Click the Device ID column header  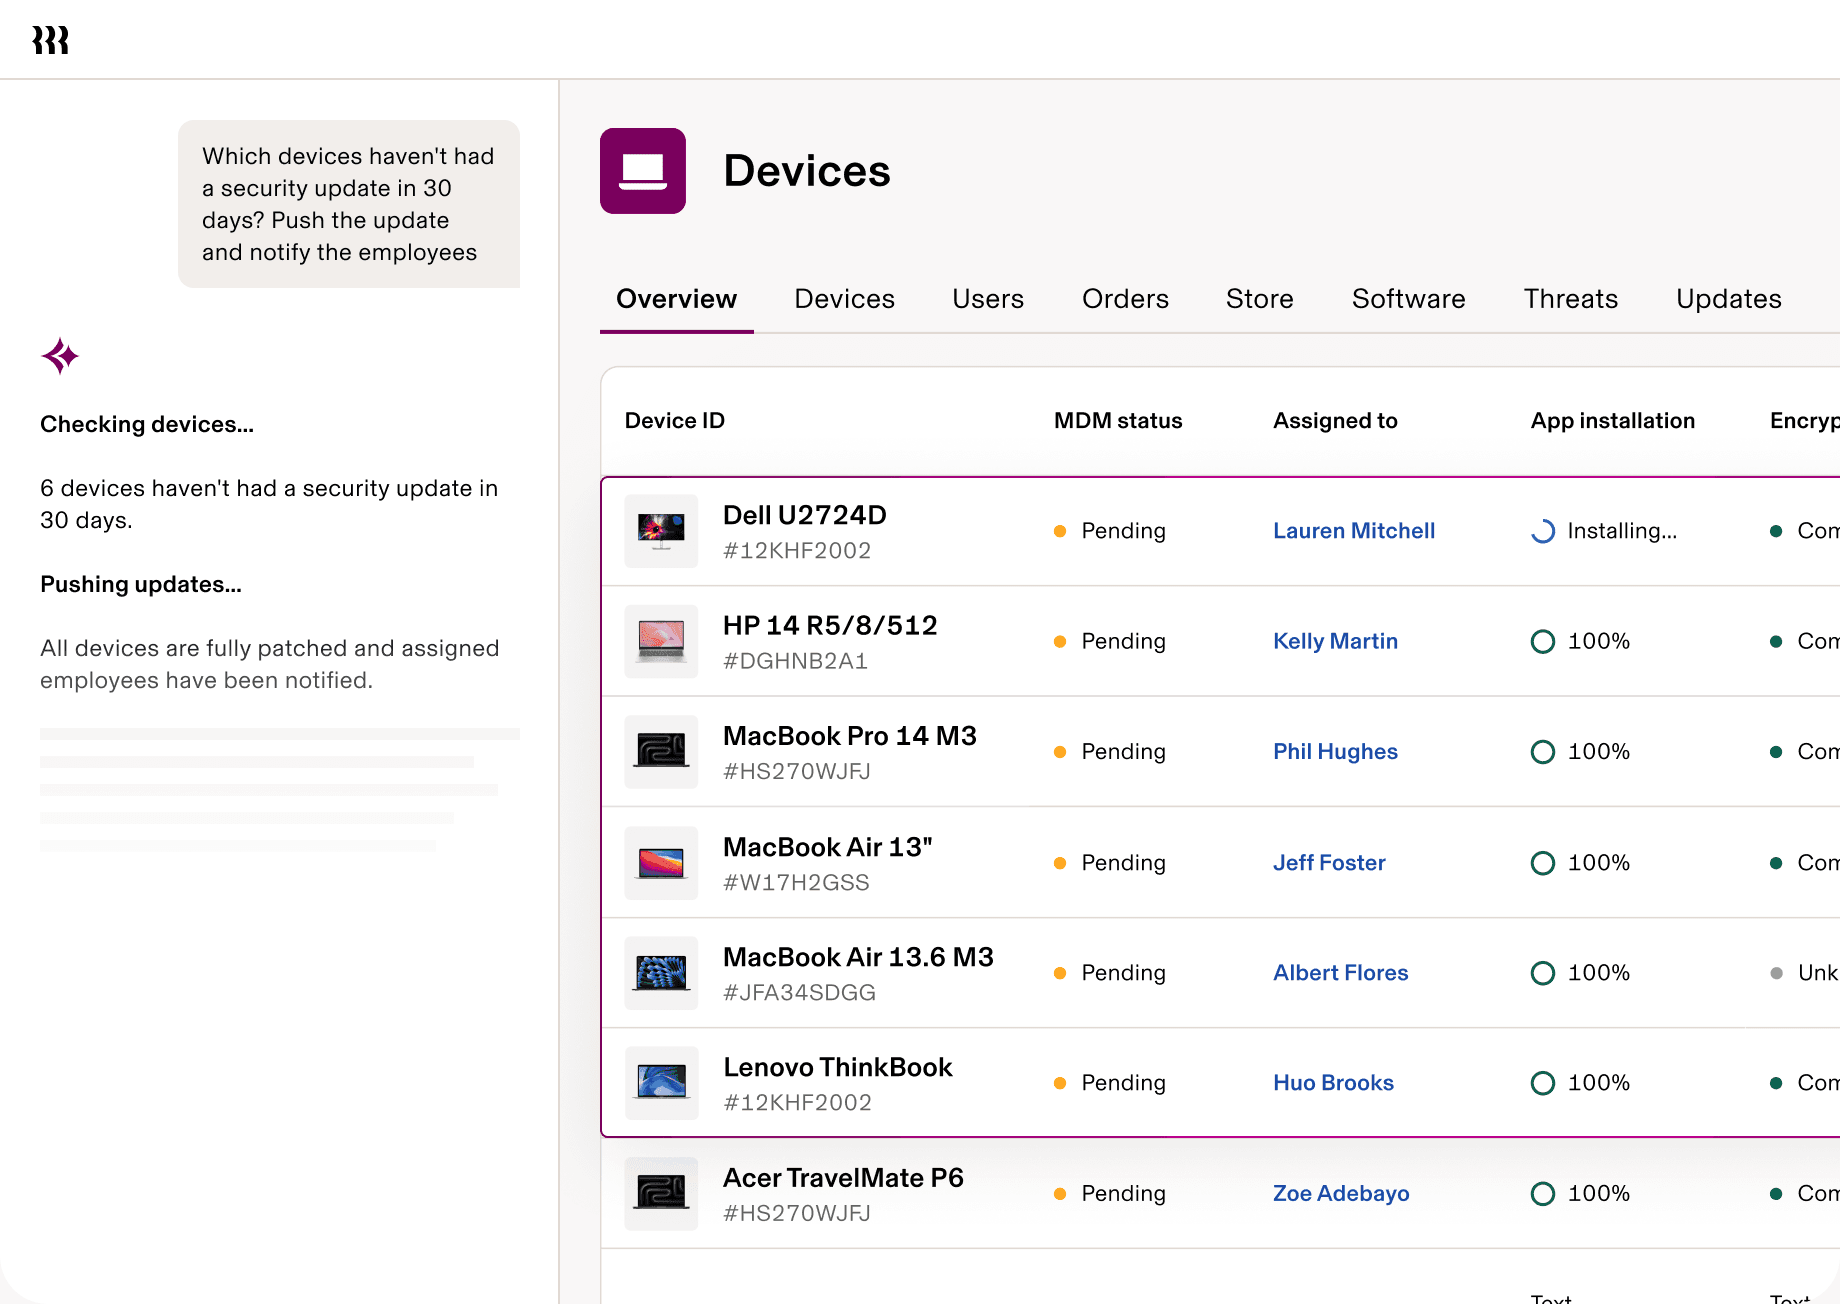[675, 421]
